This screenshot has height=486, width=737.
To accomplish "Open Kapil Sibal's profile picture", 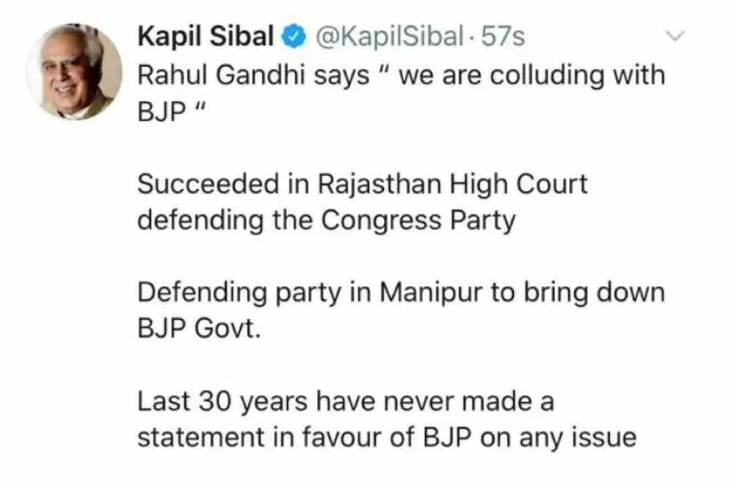I will tap(74, 72).
